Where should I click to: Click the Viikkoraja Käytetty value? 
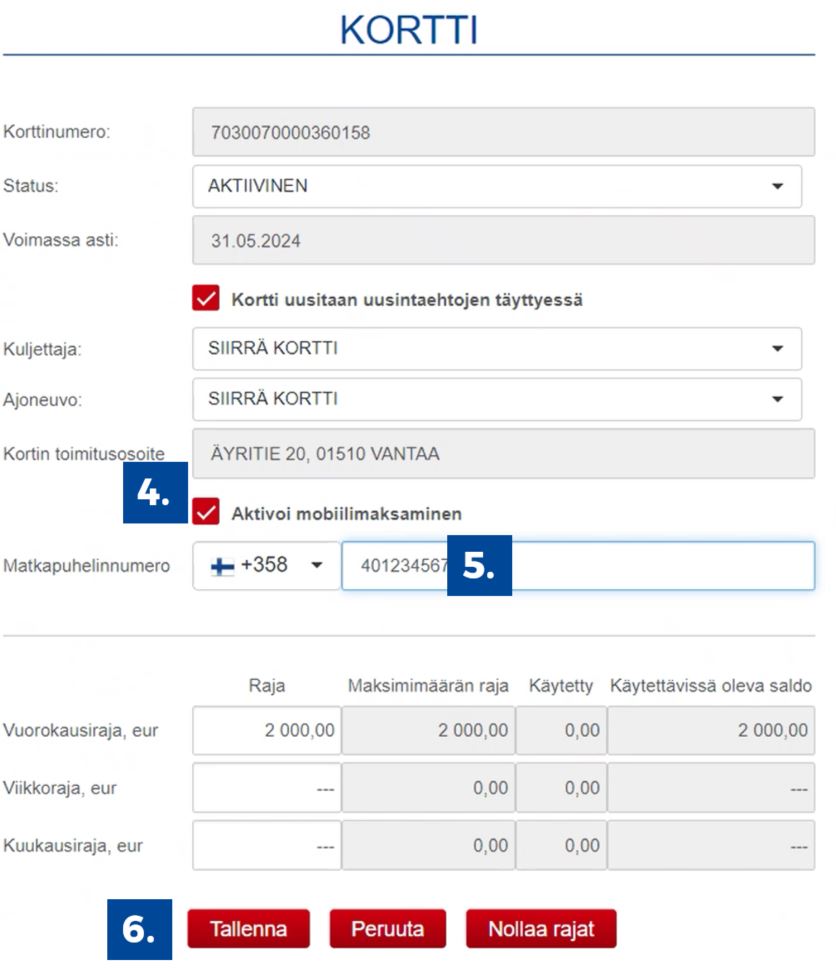(x=561, y=788)
